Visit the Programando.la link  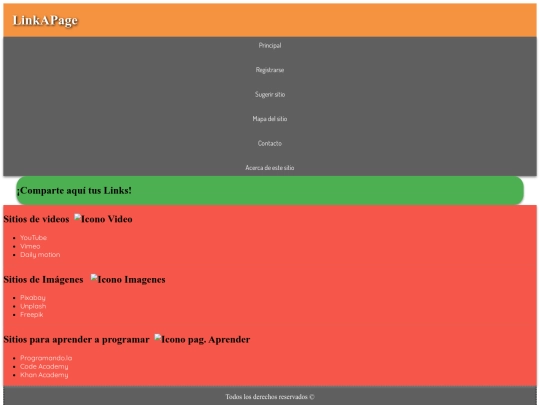[46, 358]
